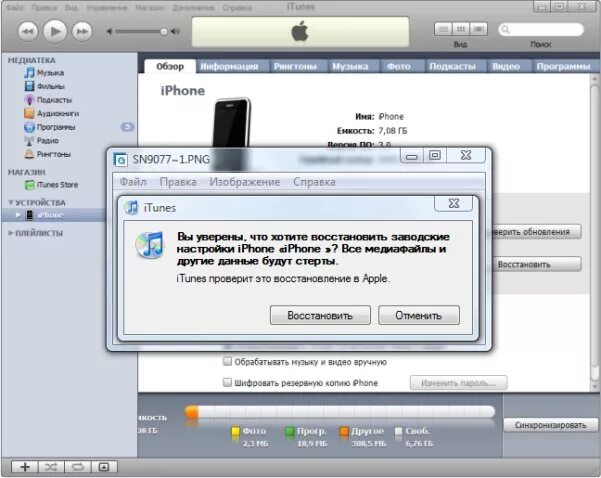
Task: Click the loud volume speaker icon
Action: [175, 31]
